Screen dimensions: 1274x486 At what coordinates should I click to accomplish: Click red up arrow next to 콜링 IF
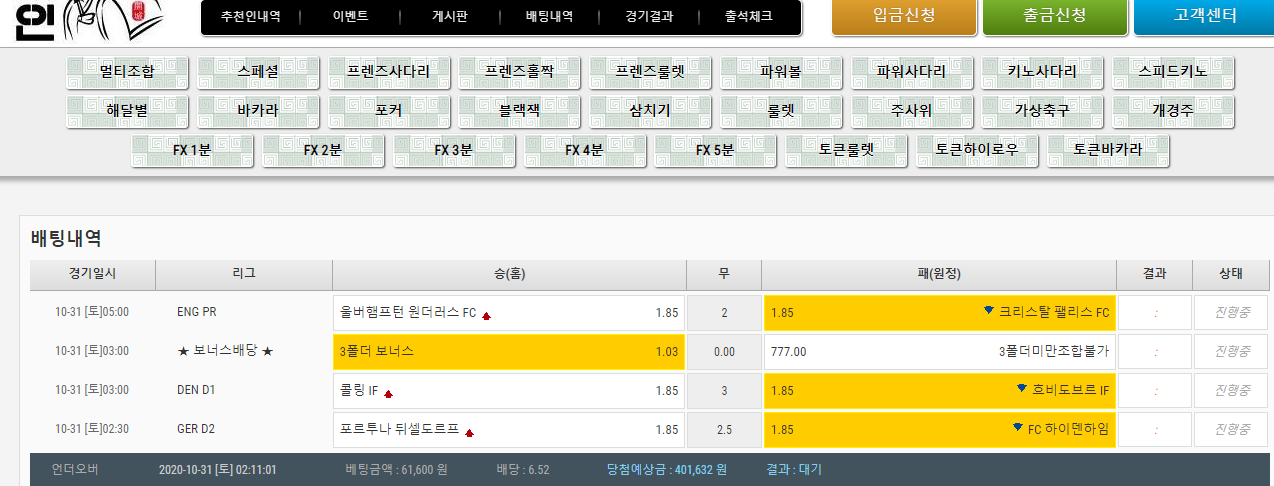[x=388, y=393]
